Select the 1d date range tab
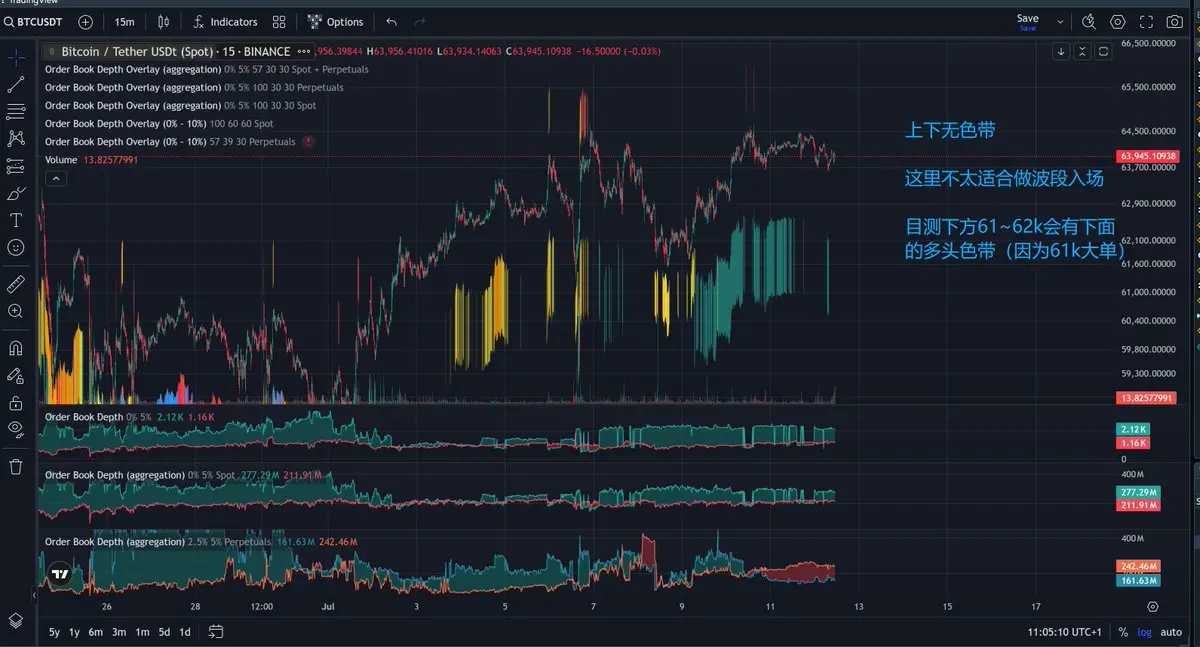 (x=185, y=632)
